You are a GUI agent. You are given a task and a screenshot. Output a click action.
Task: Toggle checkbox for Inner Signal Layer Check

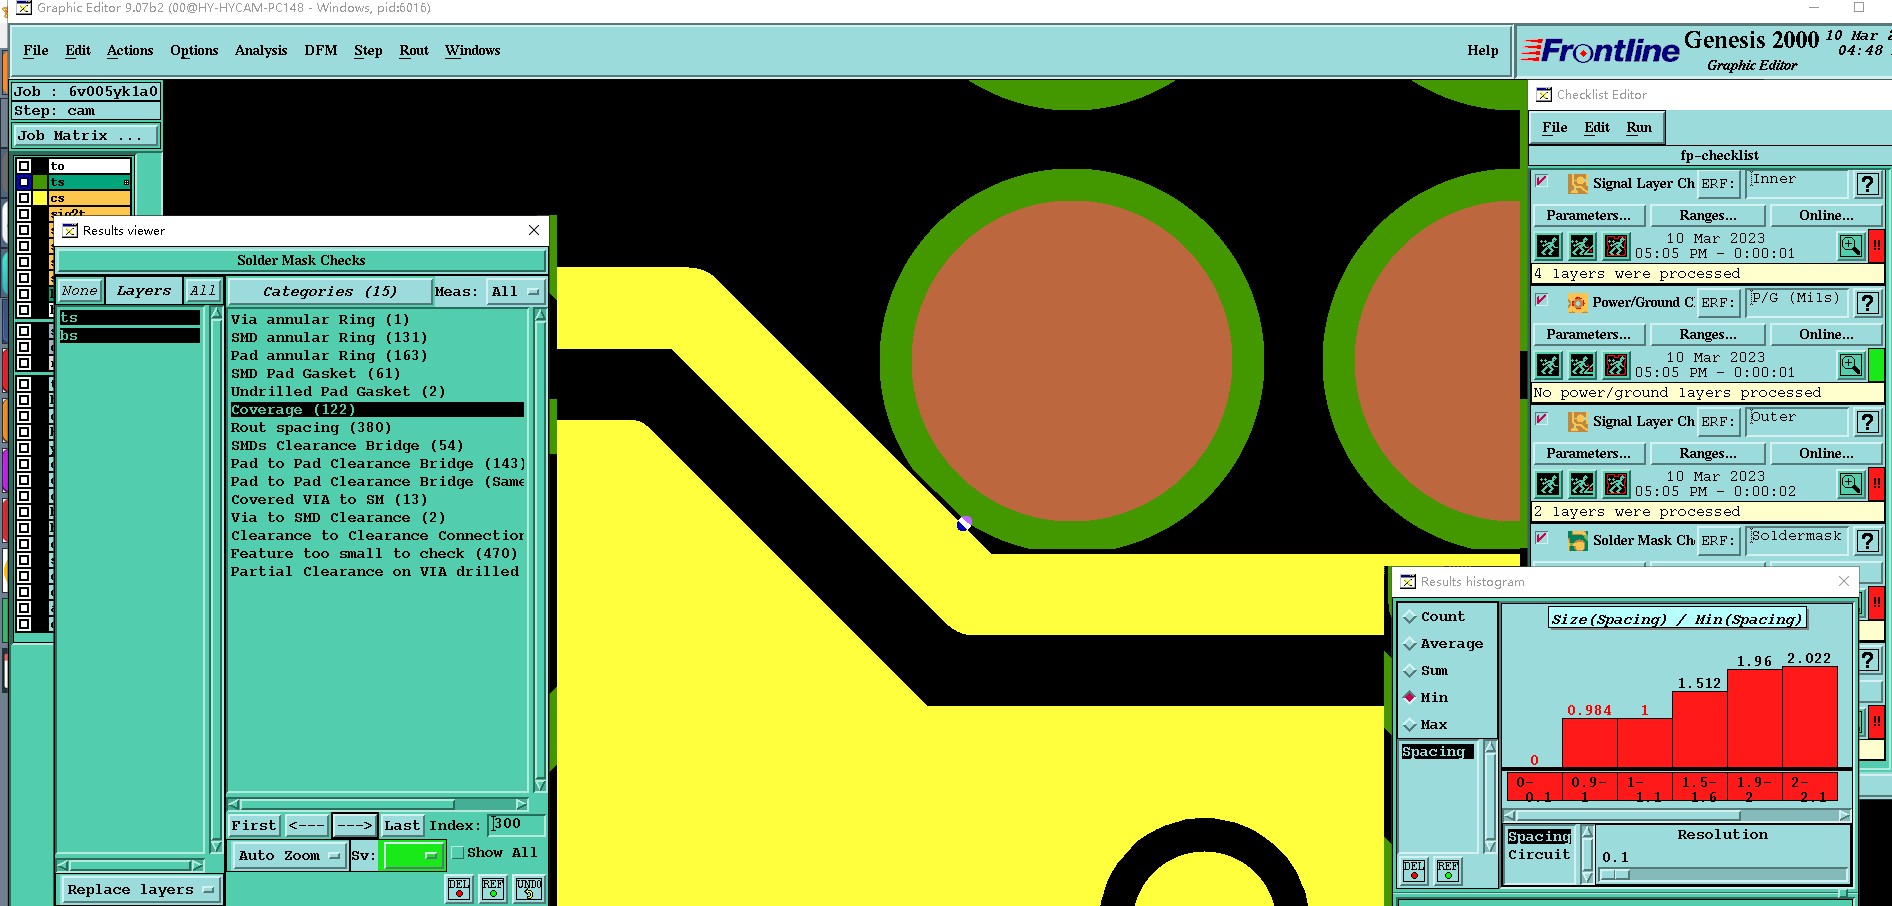click(1542, 181)
